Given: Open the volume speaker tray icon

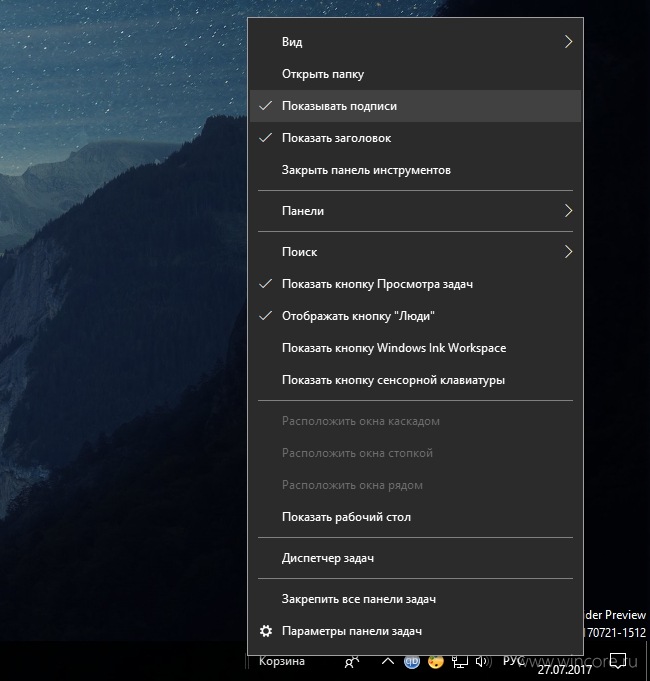Looking at the screenshot, I should click(483, 661).
